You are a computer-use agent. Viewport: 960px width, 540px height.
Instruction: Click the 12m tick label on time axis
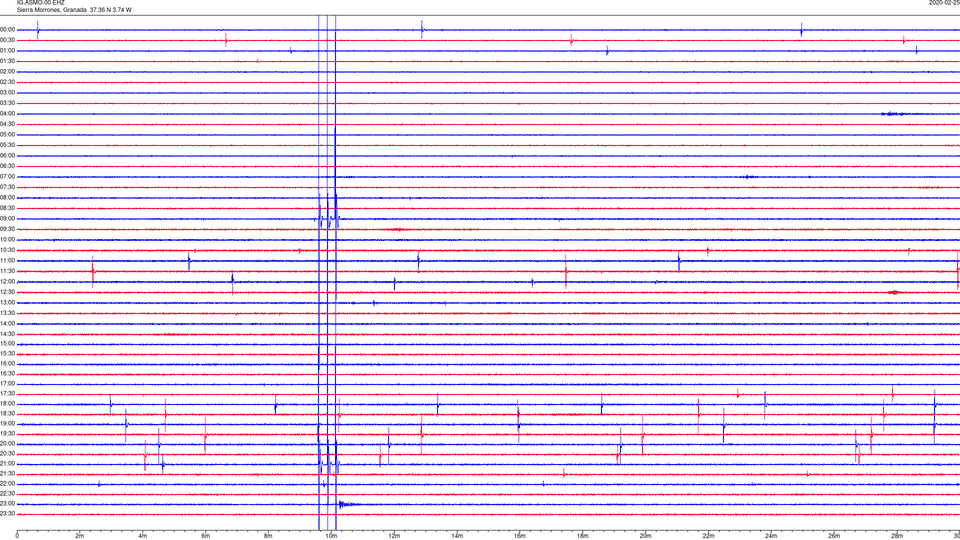(394, 536)
